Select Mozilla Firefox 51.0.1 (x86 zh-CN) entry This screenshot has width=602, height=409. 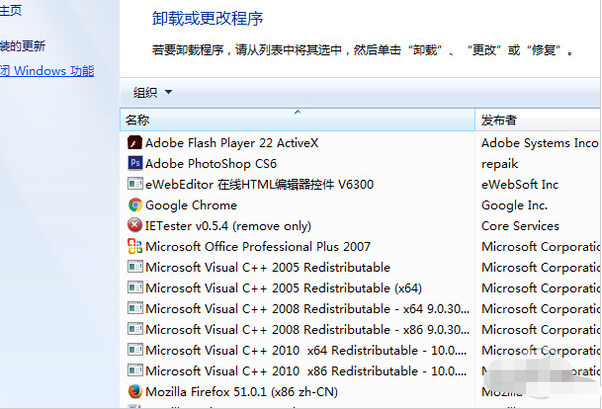(x=241, y=392)
